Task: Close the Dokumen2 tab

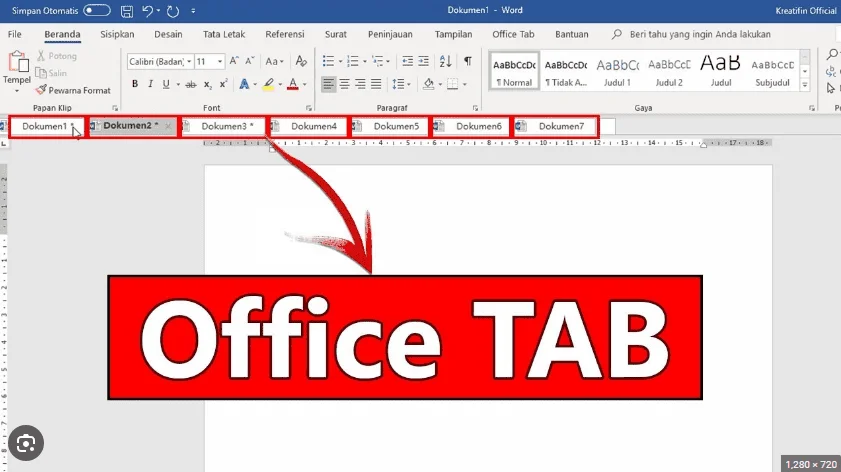Action: (x=168, y=126)
